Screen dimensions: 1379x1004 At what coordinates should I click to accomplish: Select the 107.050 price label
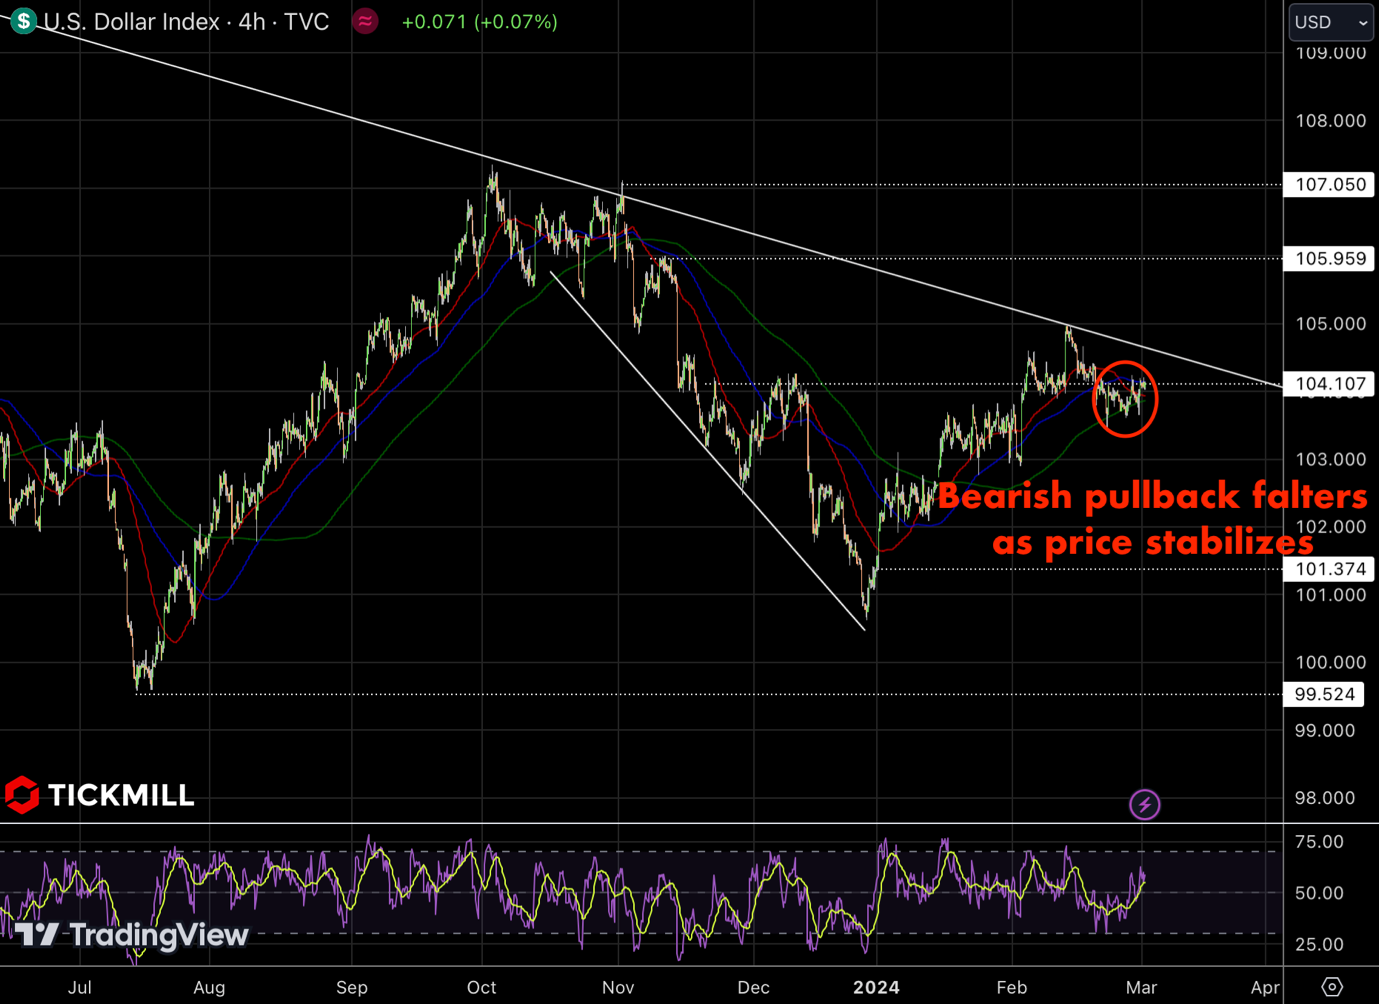(1329, 185)
